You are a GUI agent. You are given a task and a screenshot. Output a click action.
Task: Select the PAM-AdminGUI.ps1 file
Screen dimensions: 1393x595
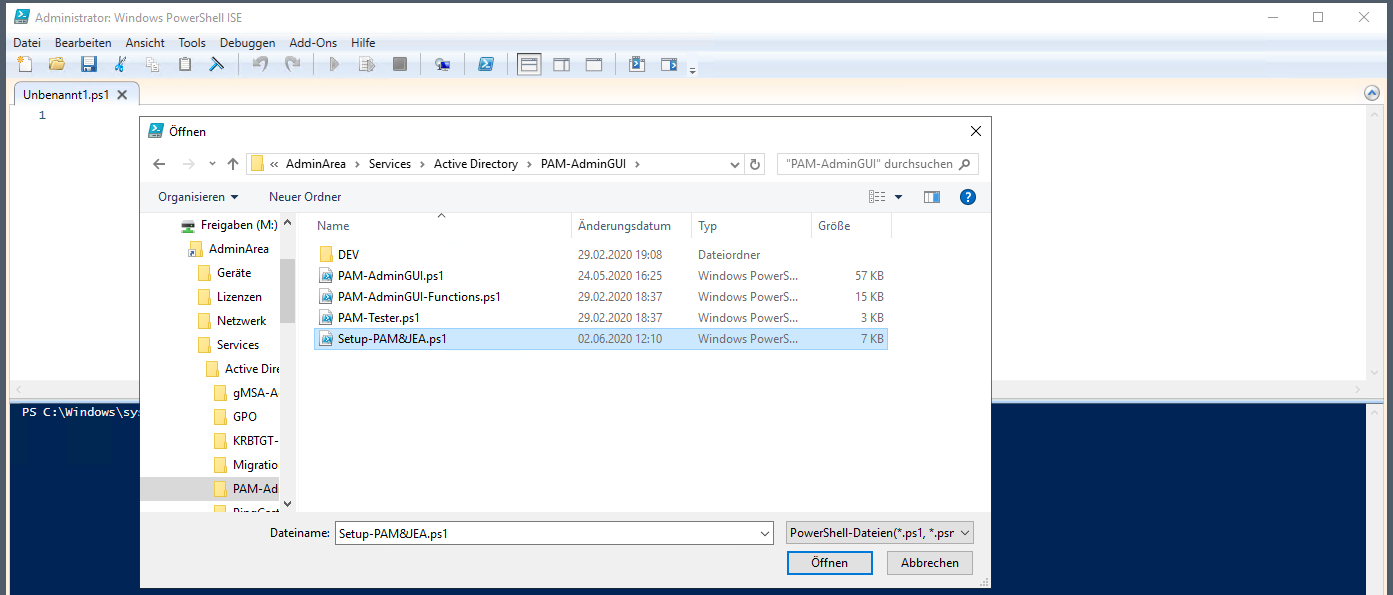(600, 276)
